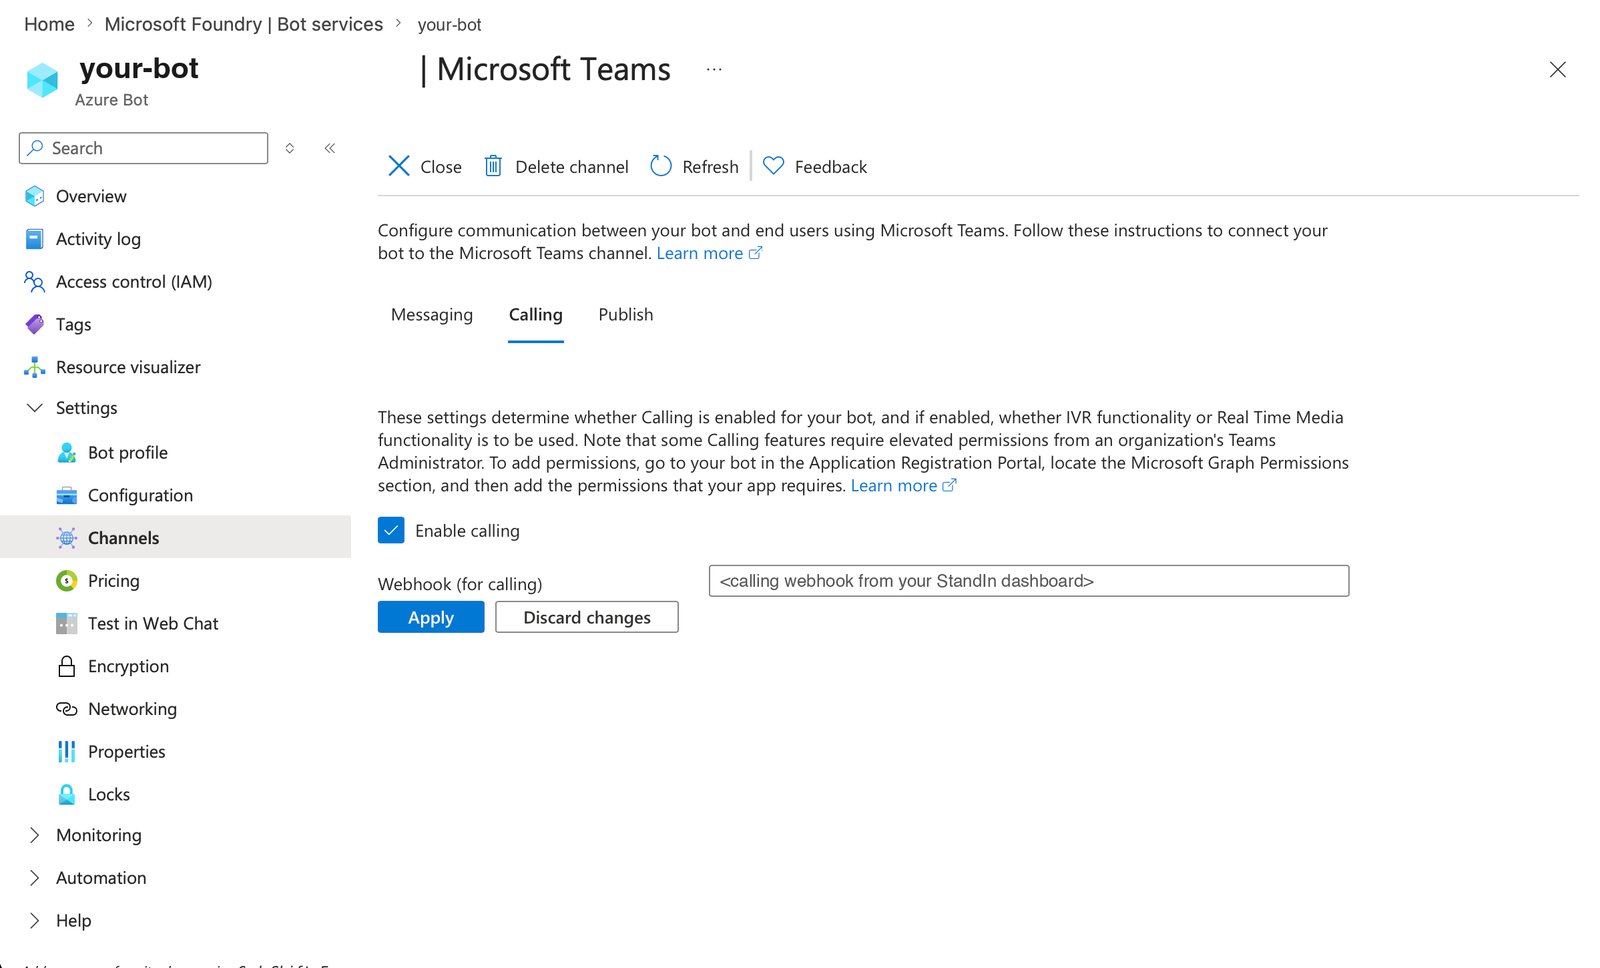Open the Publish tab
This screenshot has height=968, width=1600.
[626, 315]
